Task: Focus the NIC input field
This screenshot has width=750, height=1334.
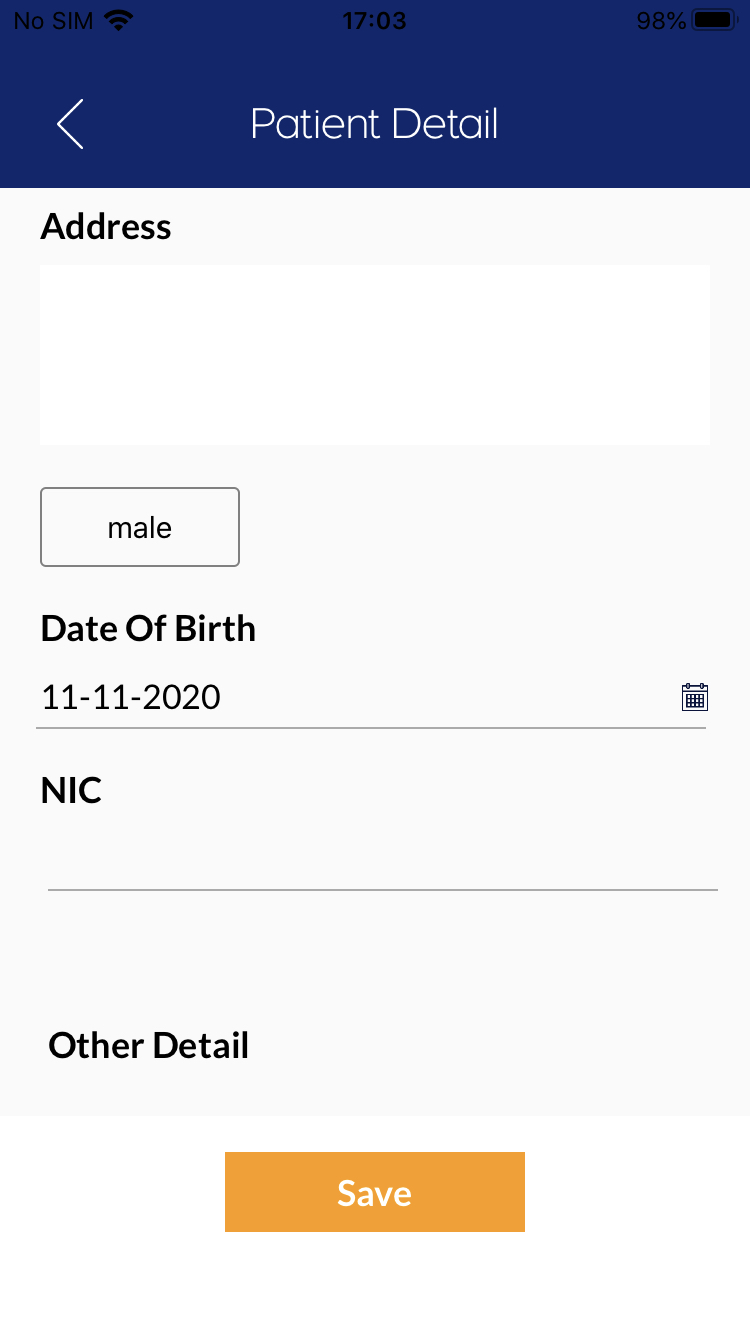Action: [382, 862]
